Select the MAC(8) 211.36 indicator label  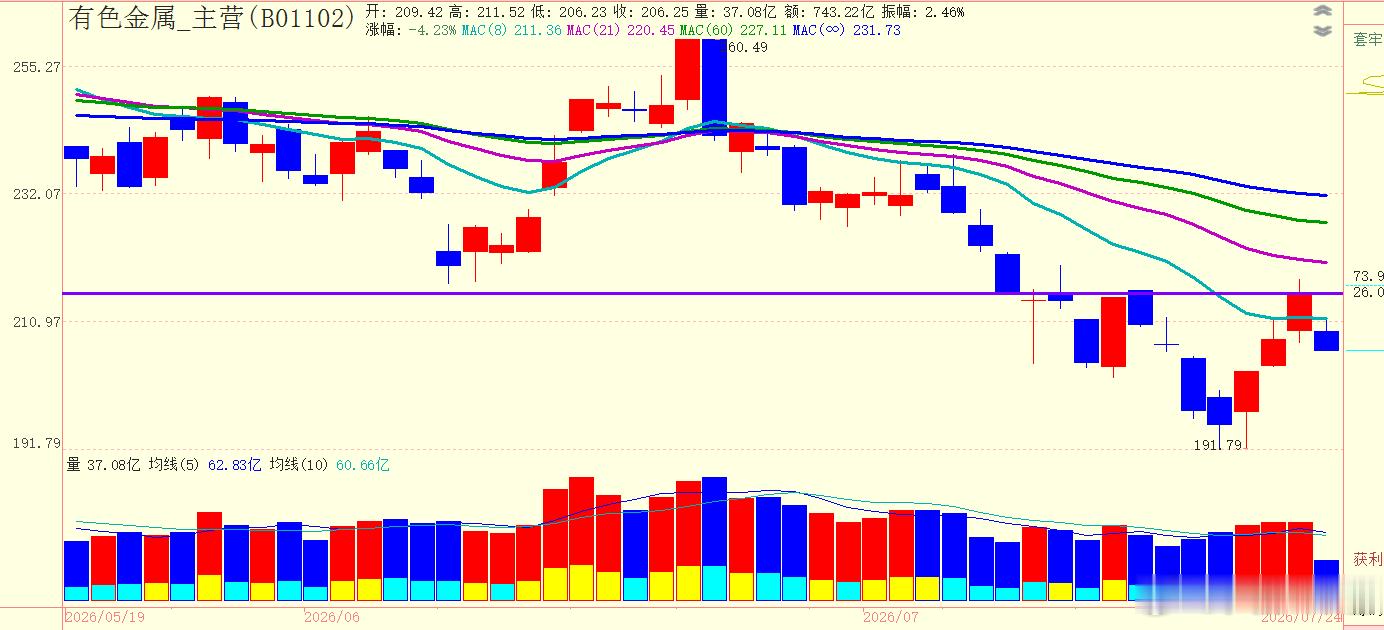pyautogui.click(x=511, y=30)
